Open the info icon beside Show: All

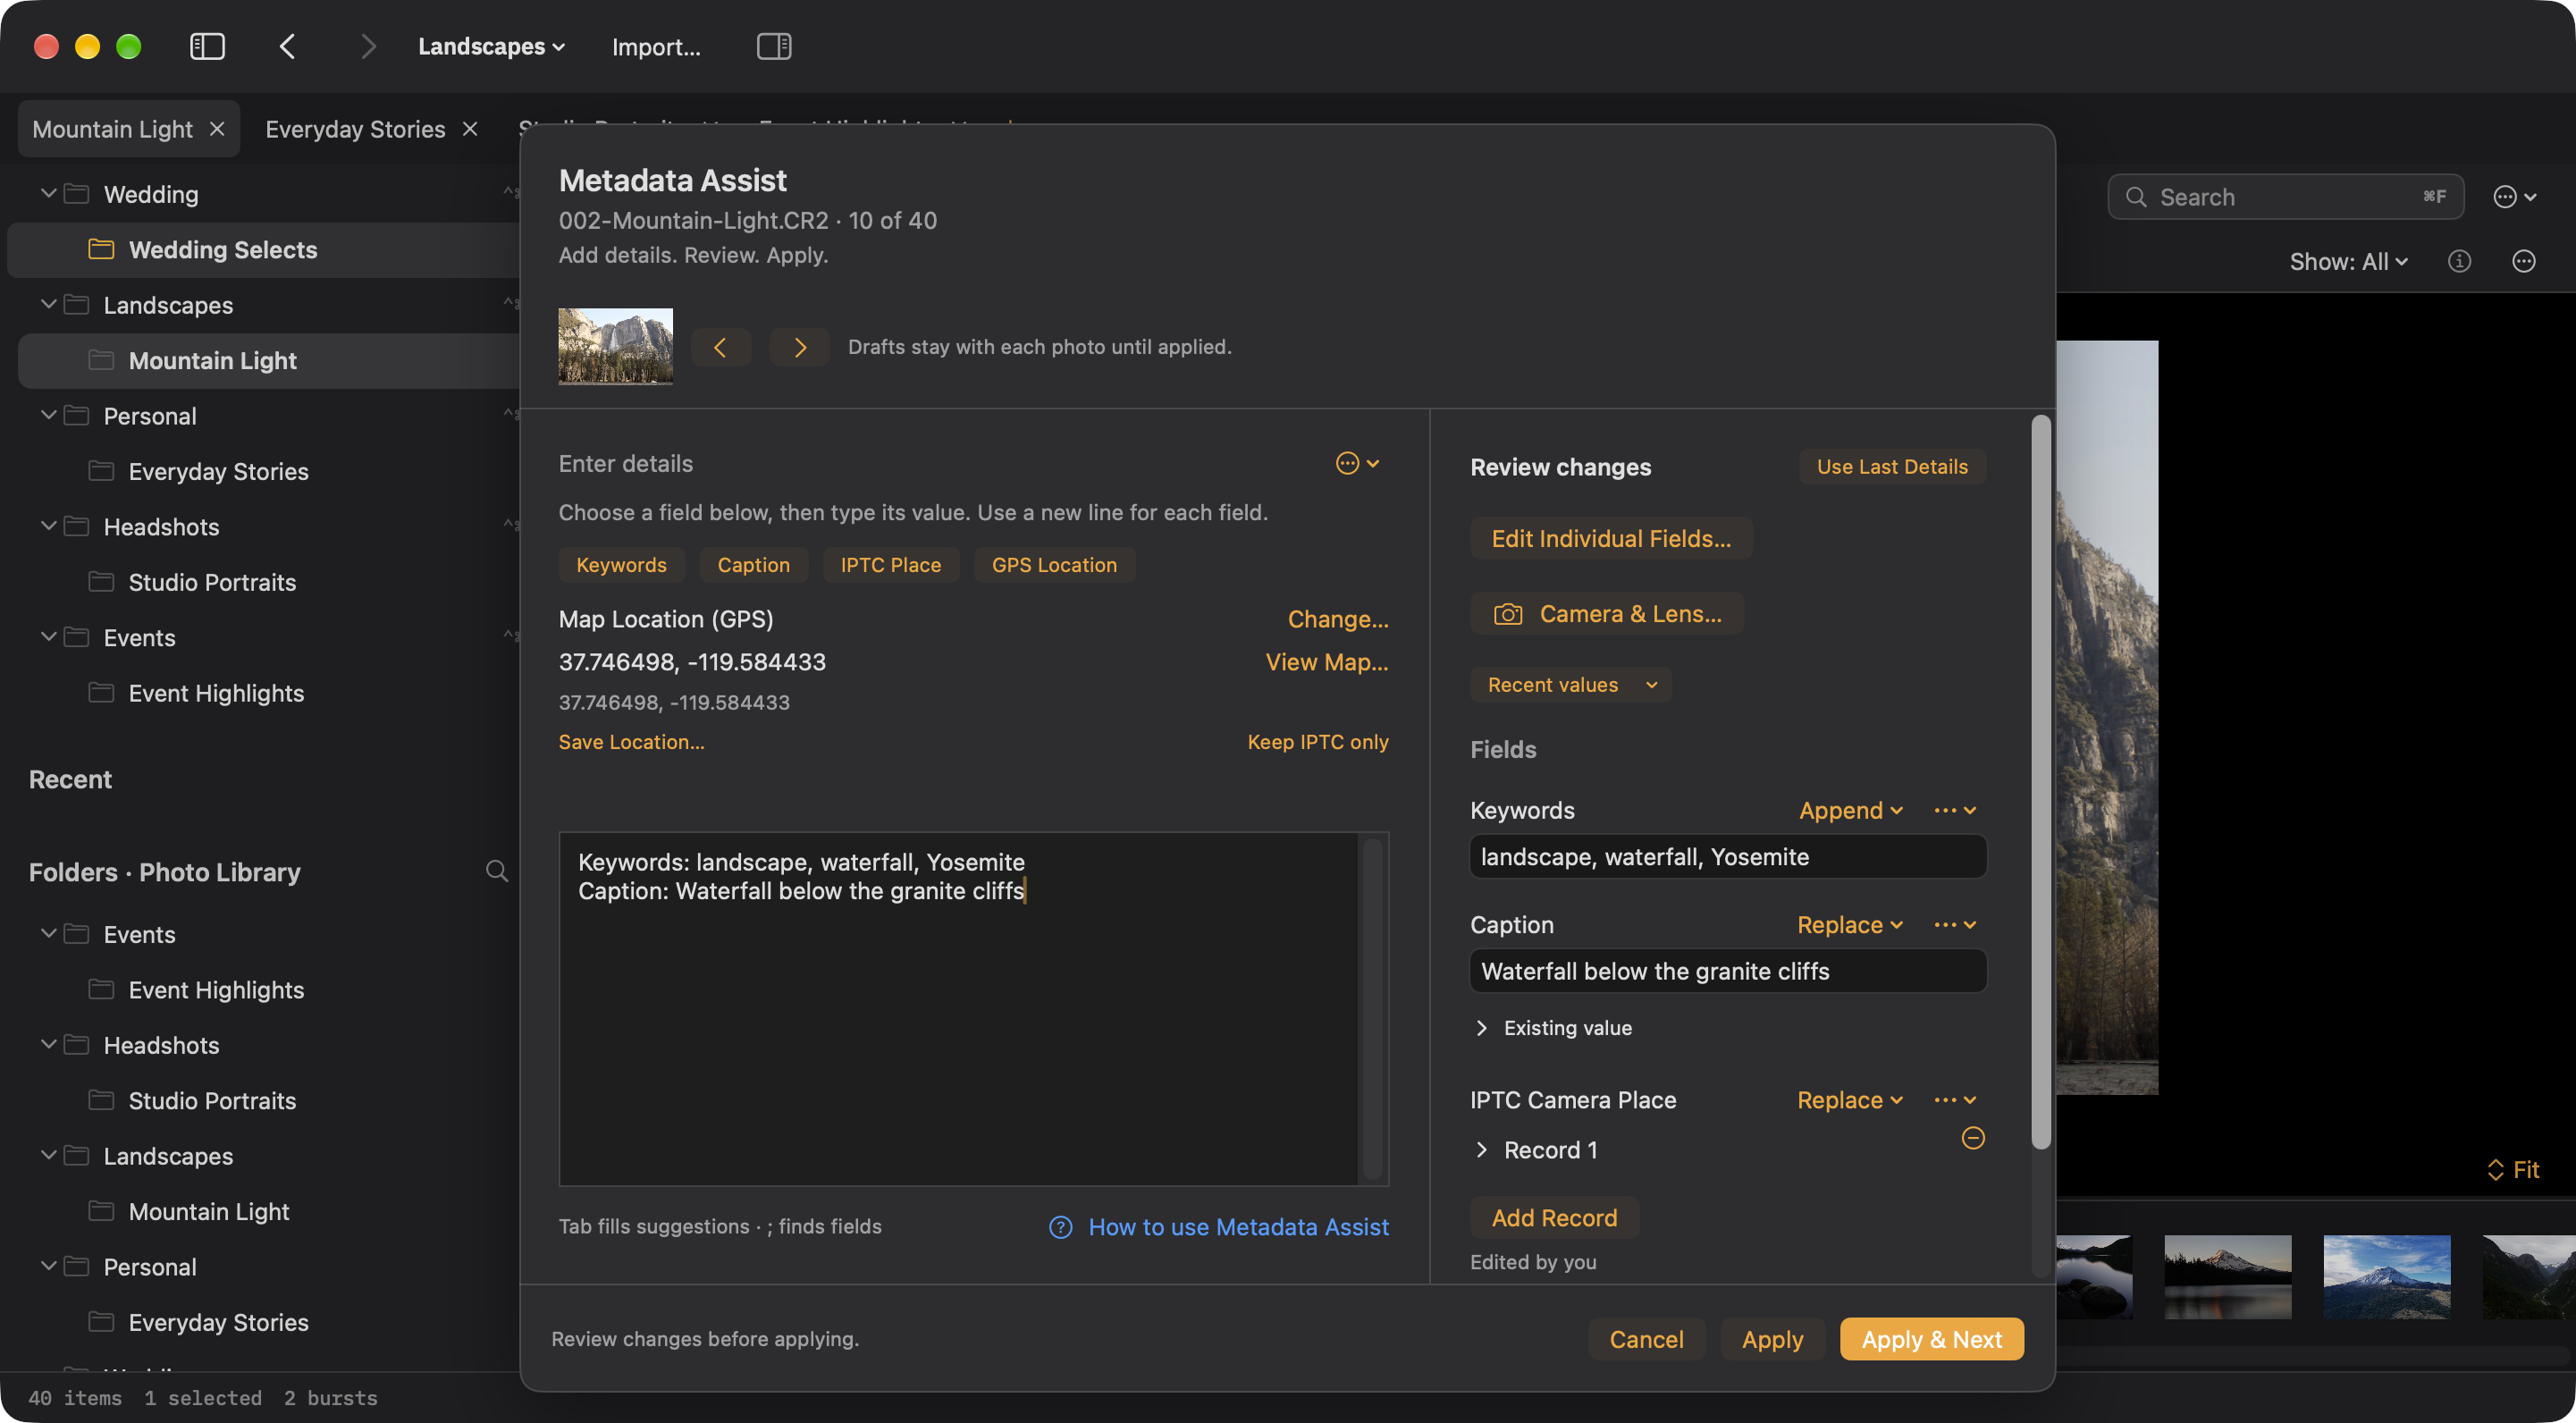click(2459, 261)
